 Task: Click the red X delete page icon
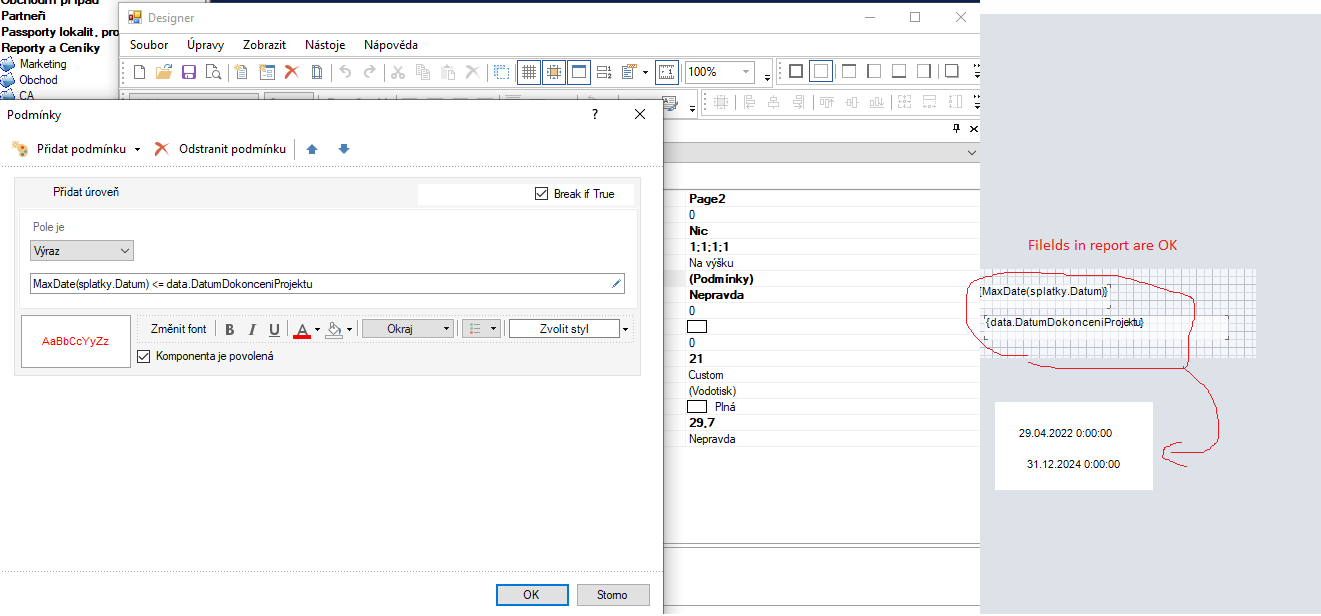pyautogui.click(x=292, y=72)
